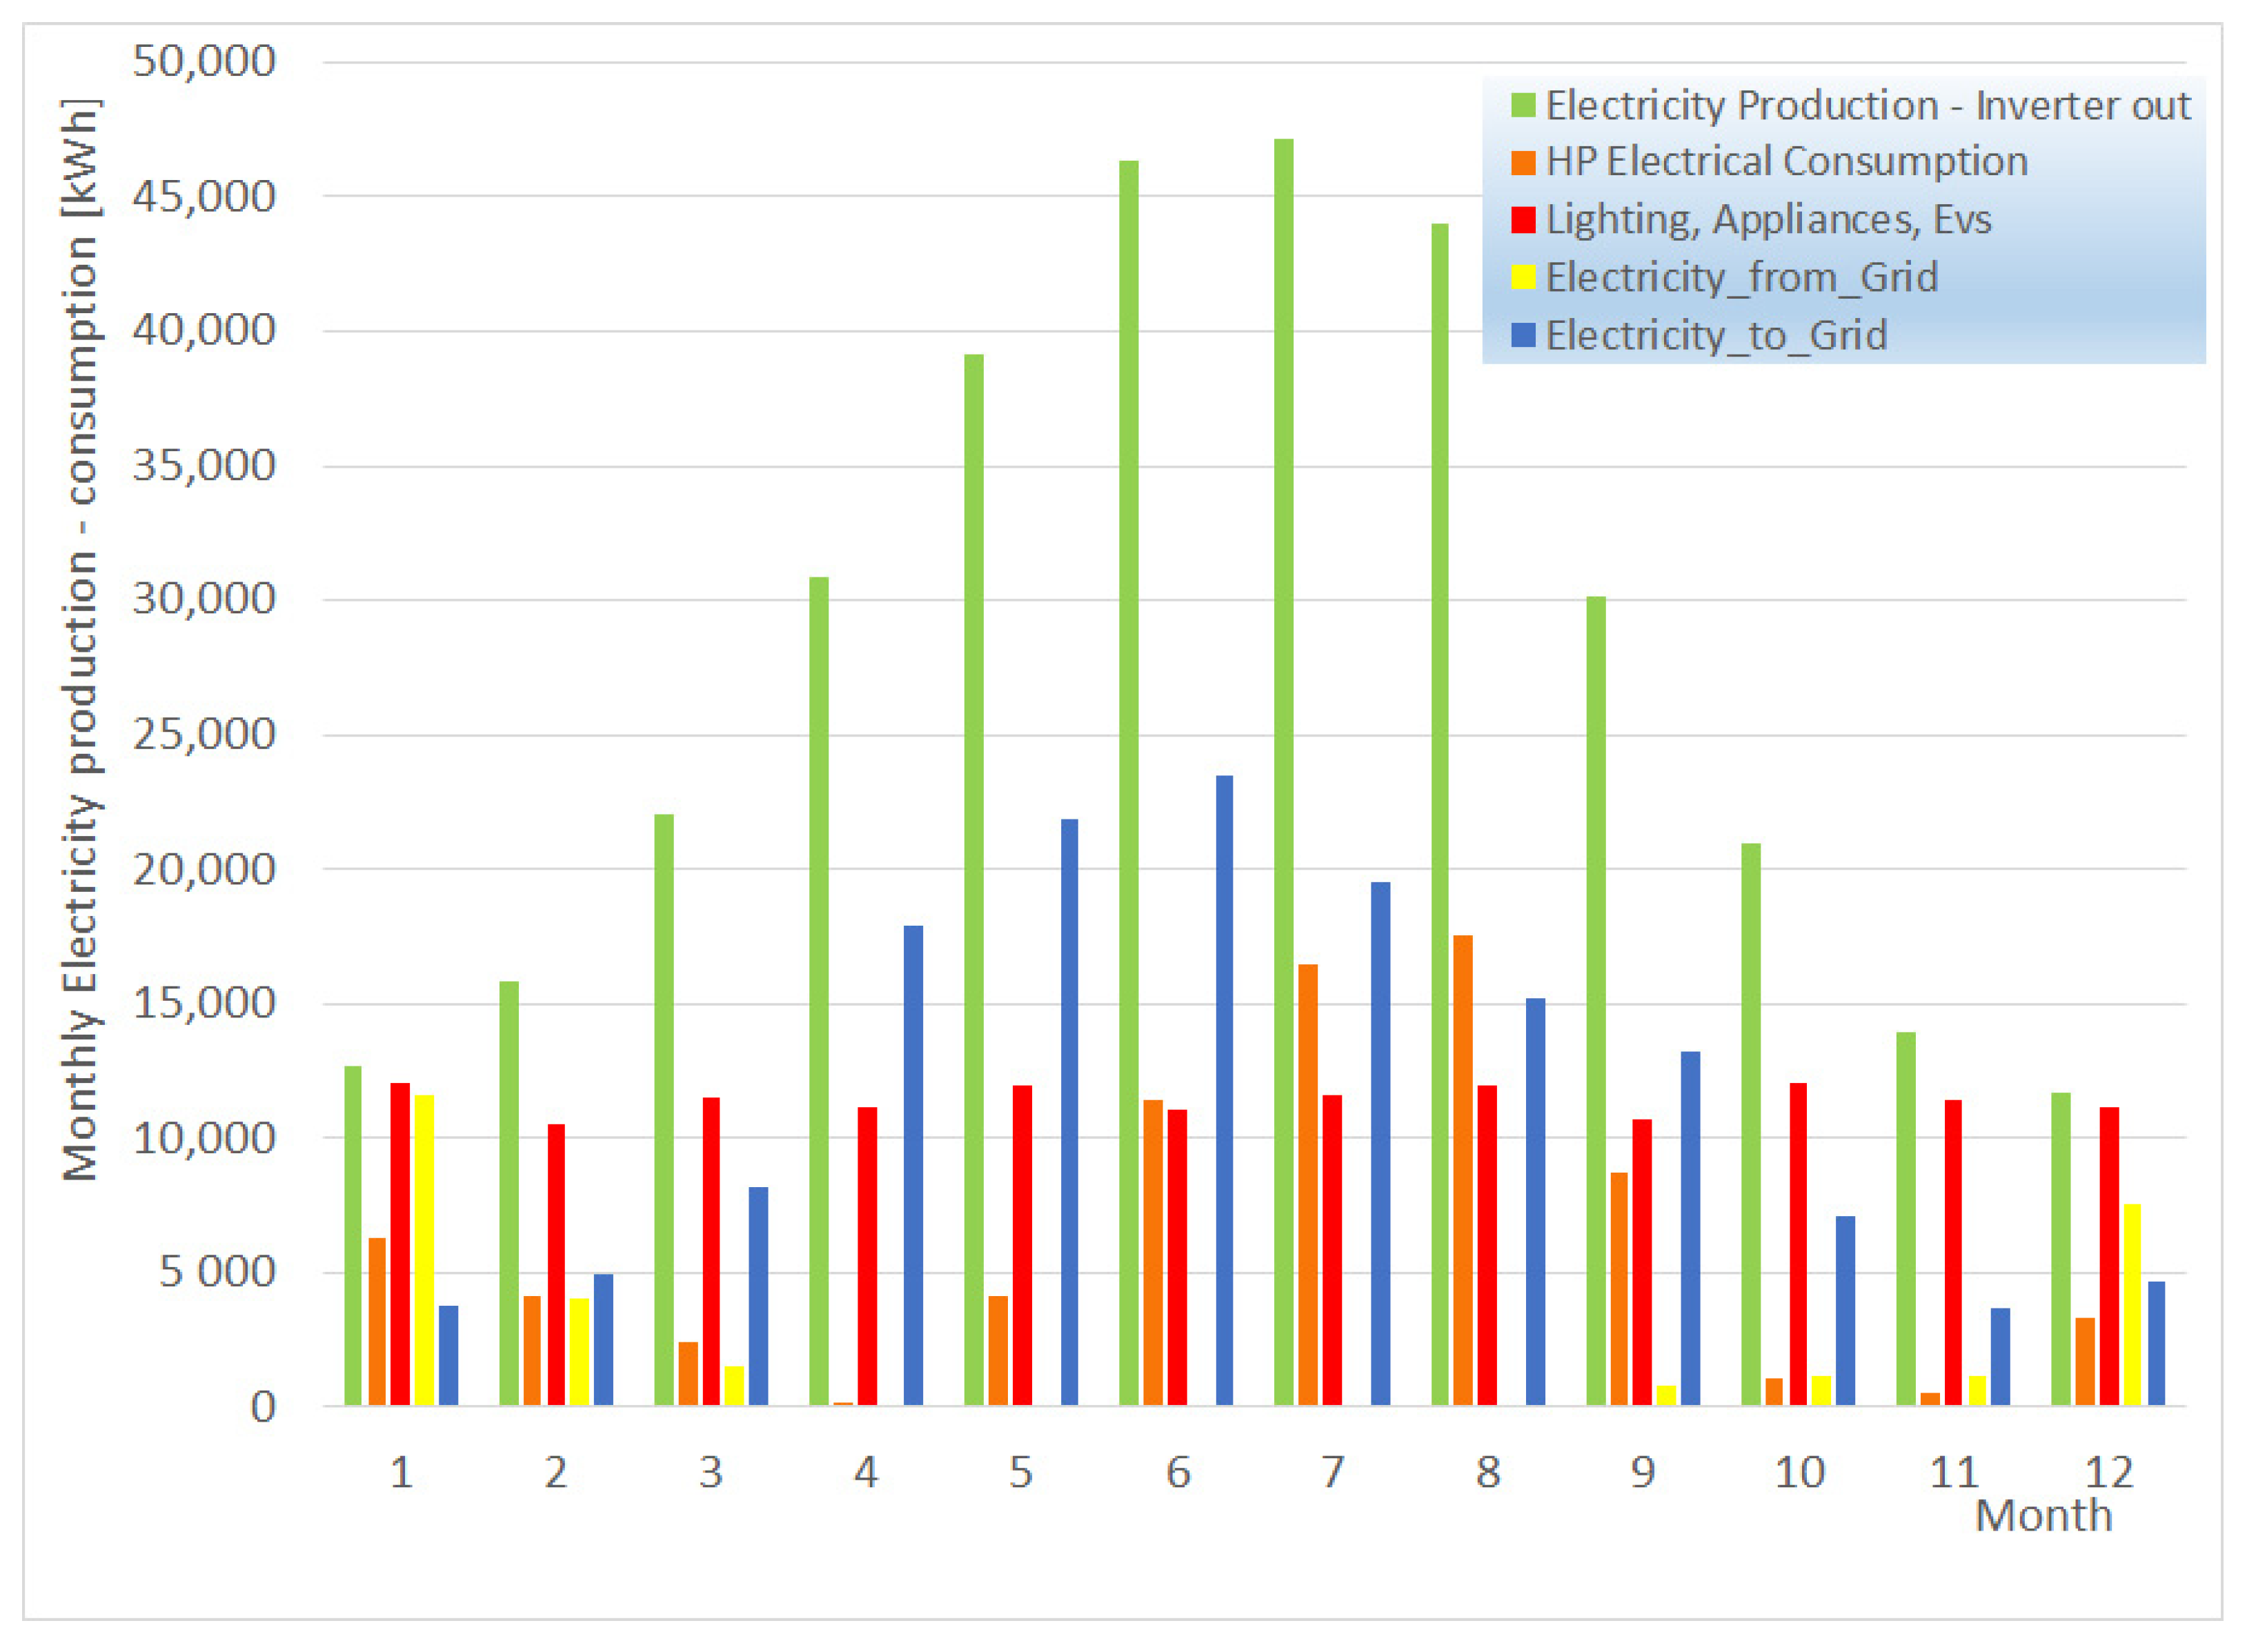Click the orange bar in month 8

[1462, 1170]
